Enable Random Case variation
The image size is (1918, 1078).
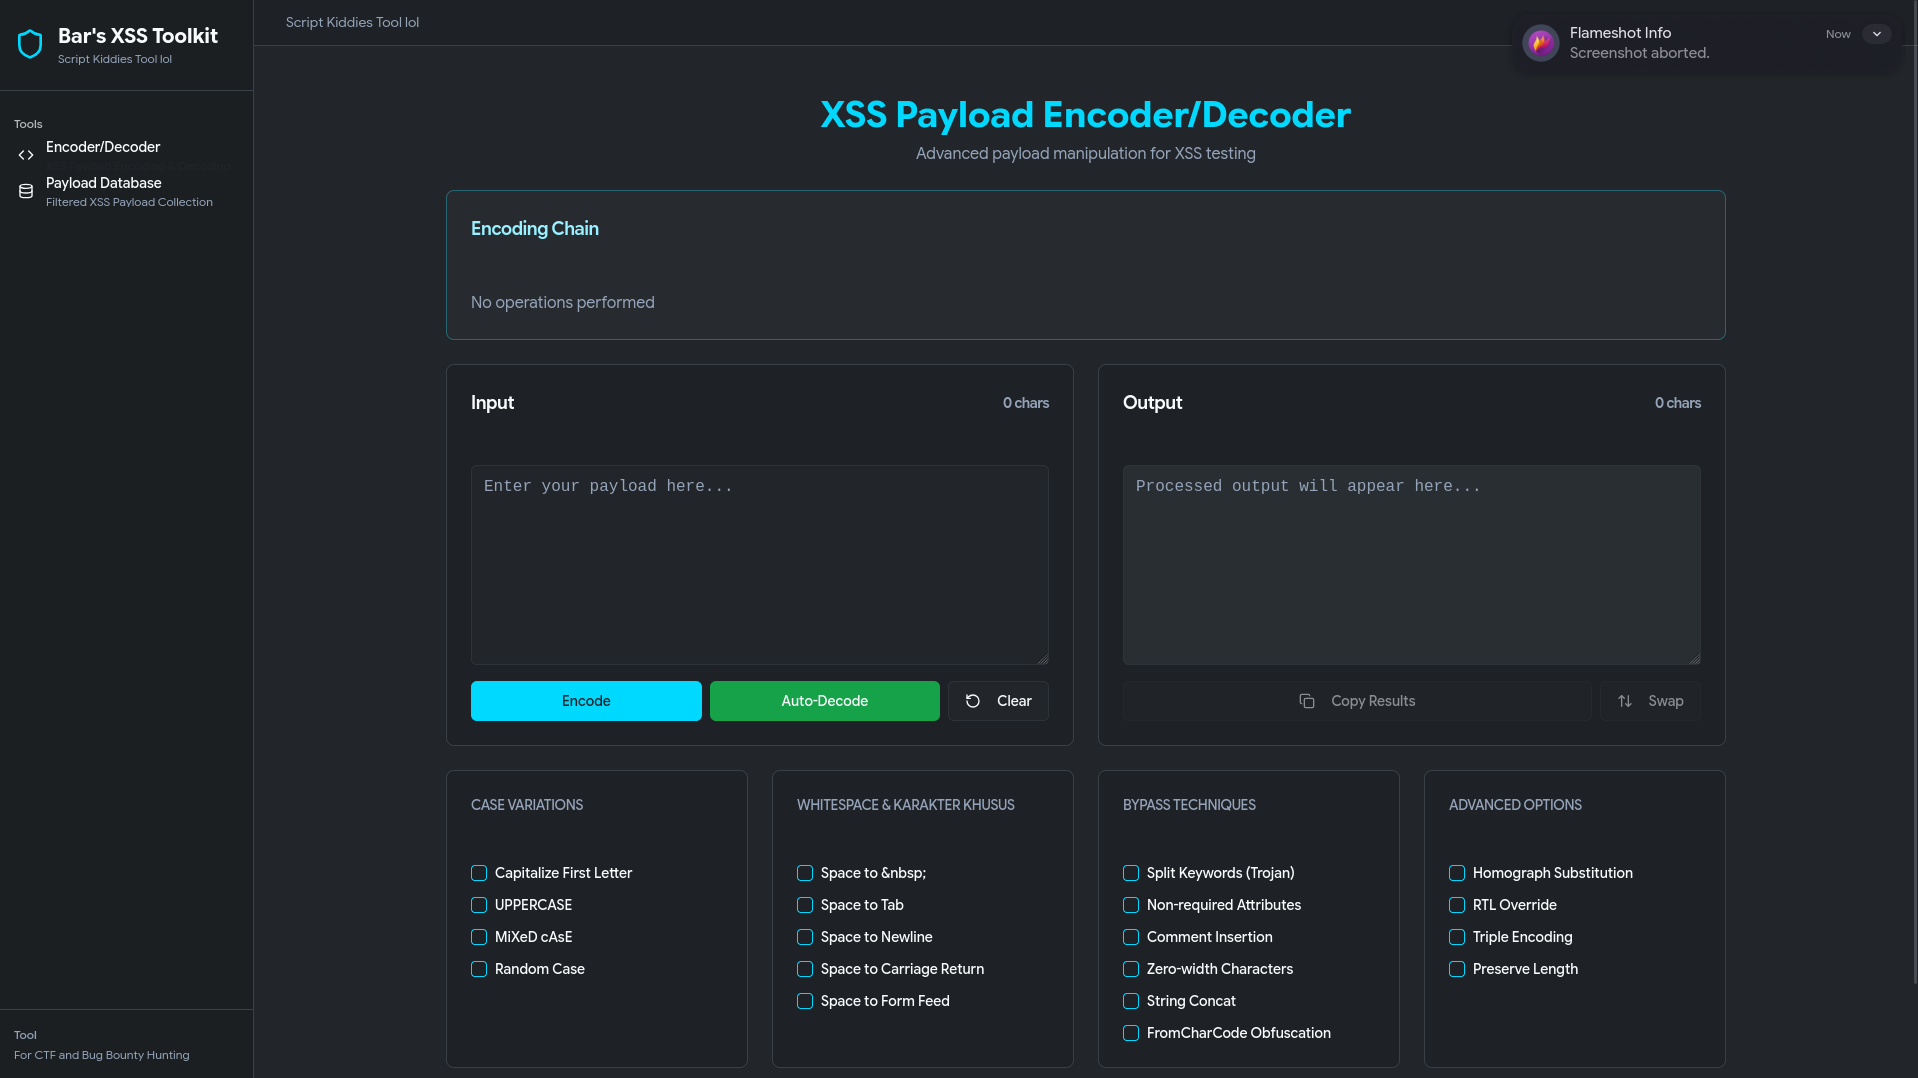coord(479,969)
